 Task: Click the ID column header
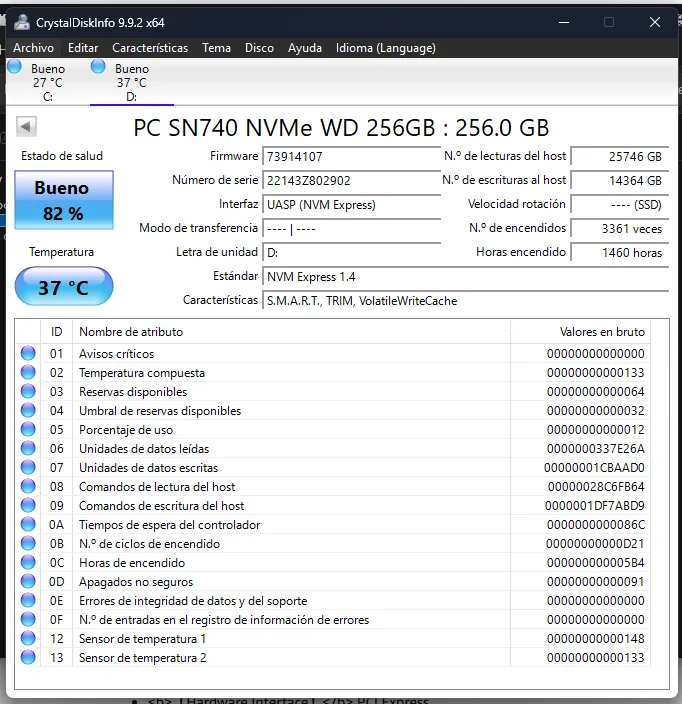click(x=57, y=332)
